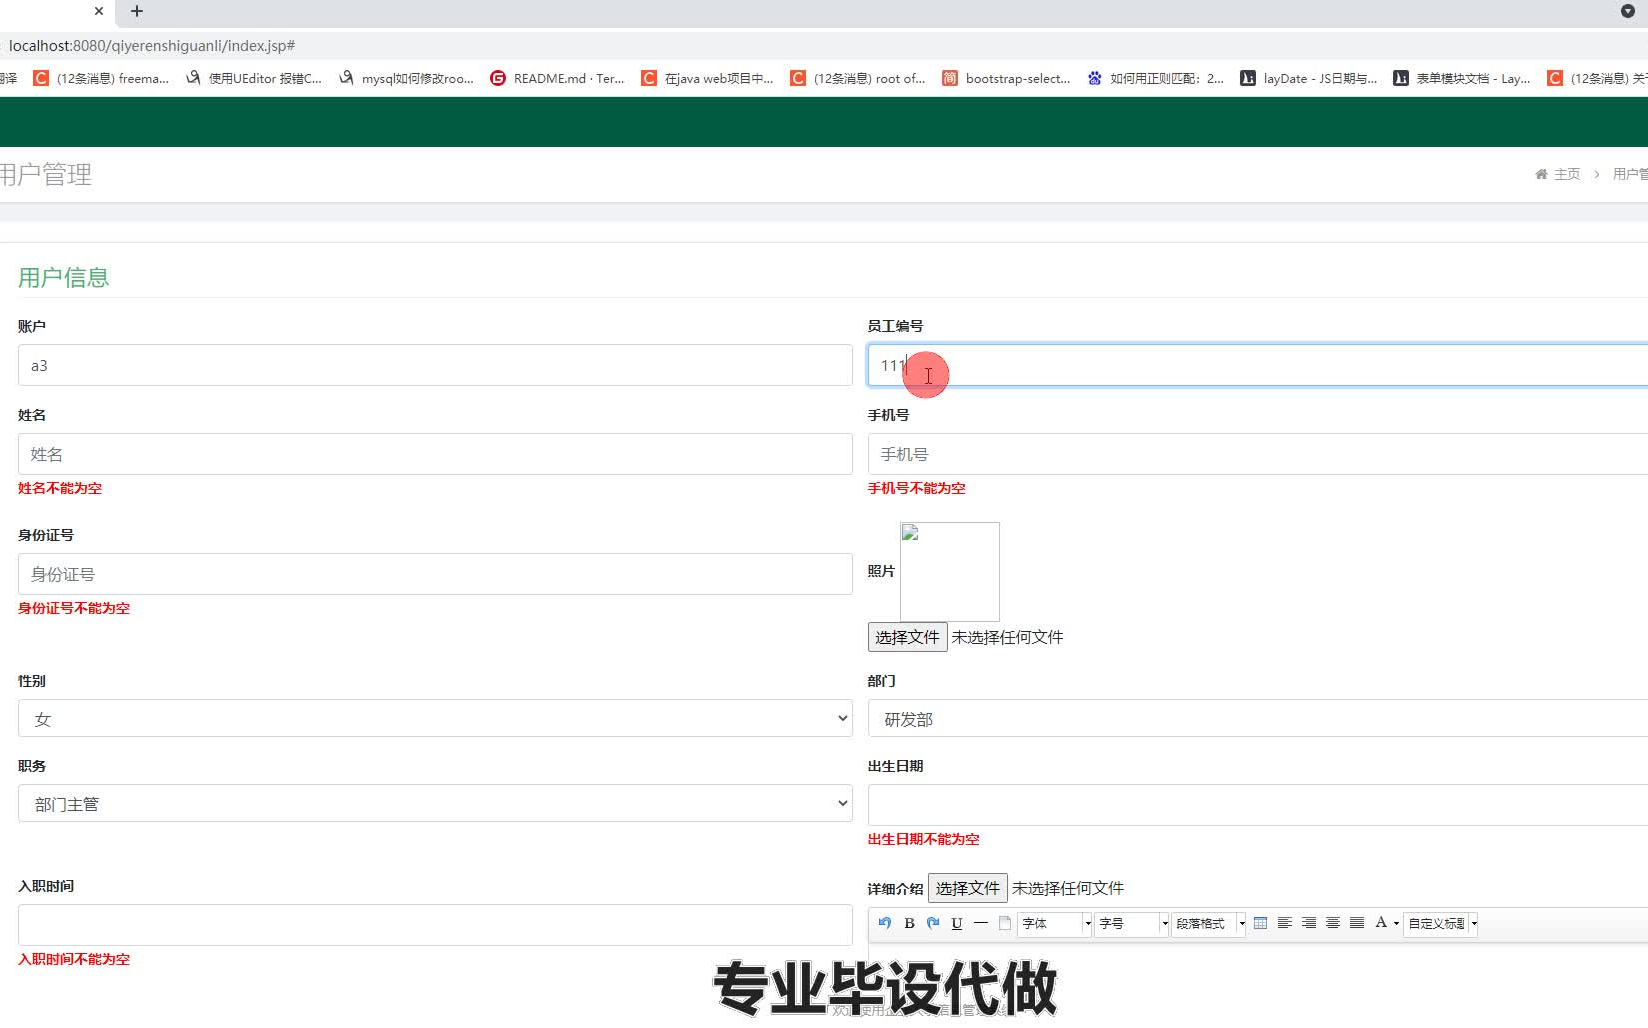Open the 段落格式 paragraph format dropdown
The width and height of the screenshot is (1648, 1028).
[x=1209, y=923]
